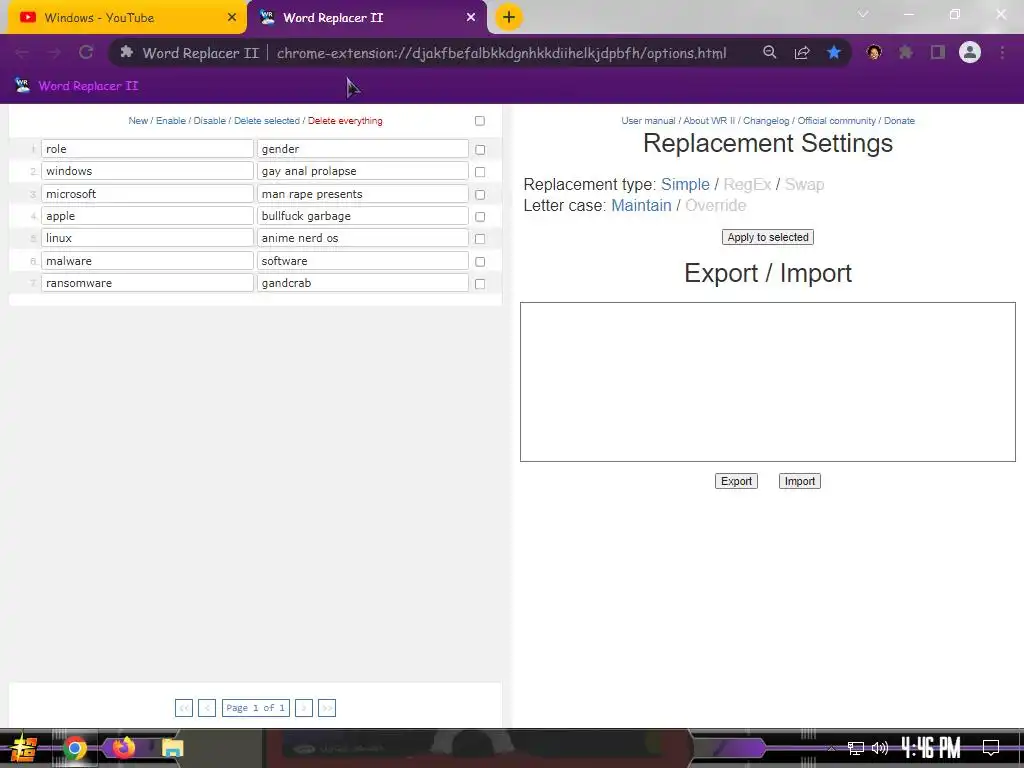Click the 'anime nerd os' replacement field
Viewport: 1024px width, 768px height.
pyautogui.click(x=362, y=238)
